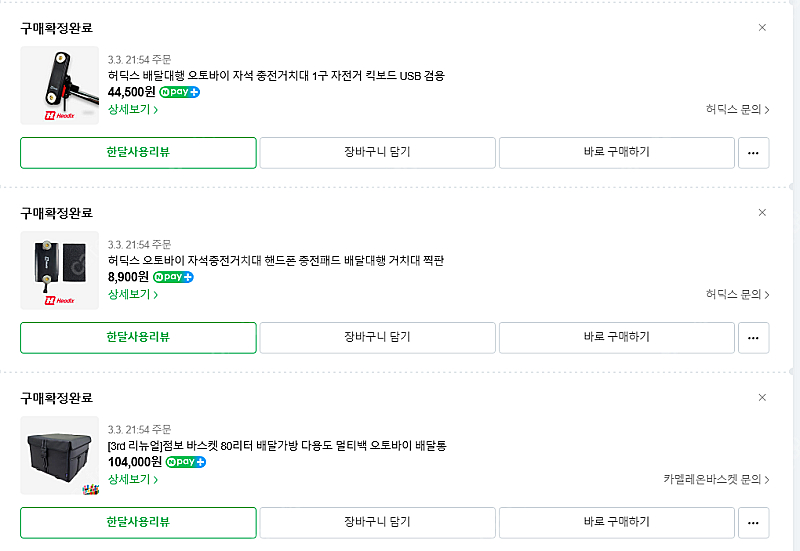Screen dimensions: 800x551
Task: Click 바로 구매하기 for the 44,500원 mount
Action: coord(616,153)
